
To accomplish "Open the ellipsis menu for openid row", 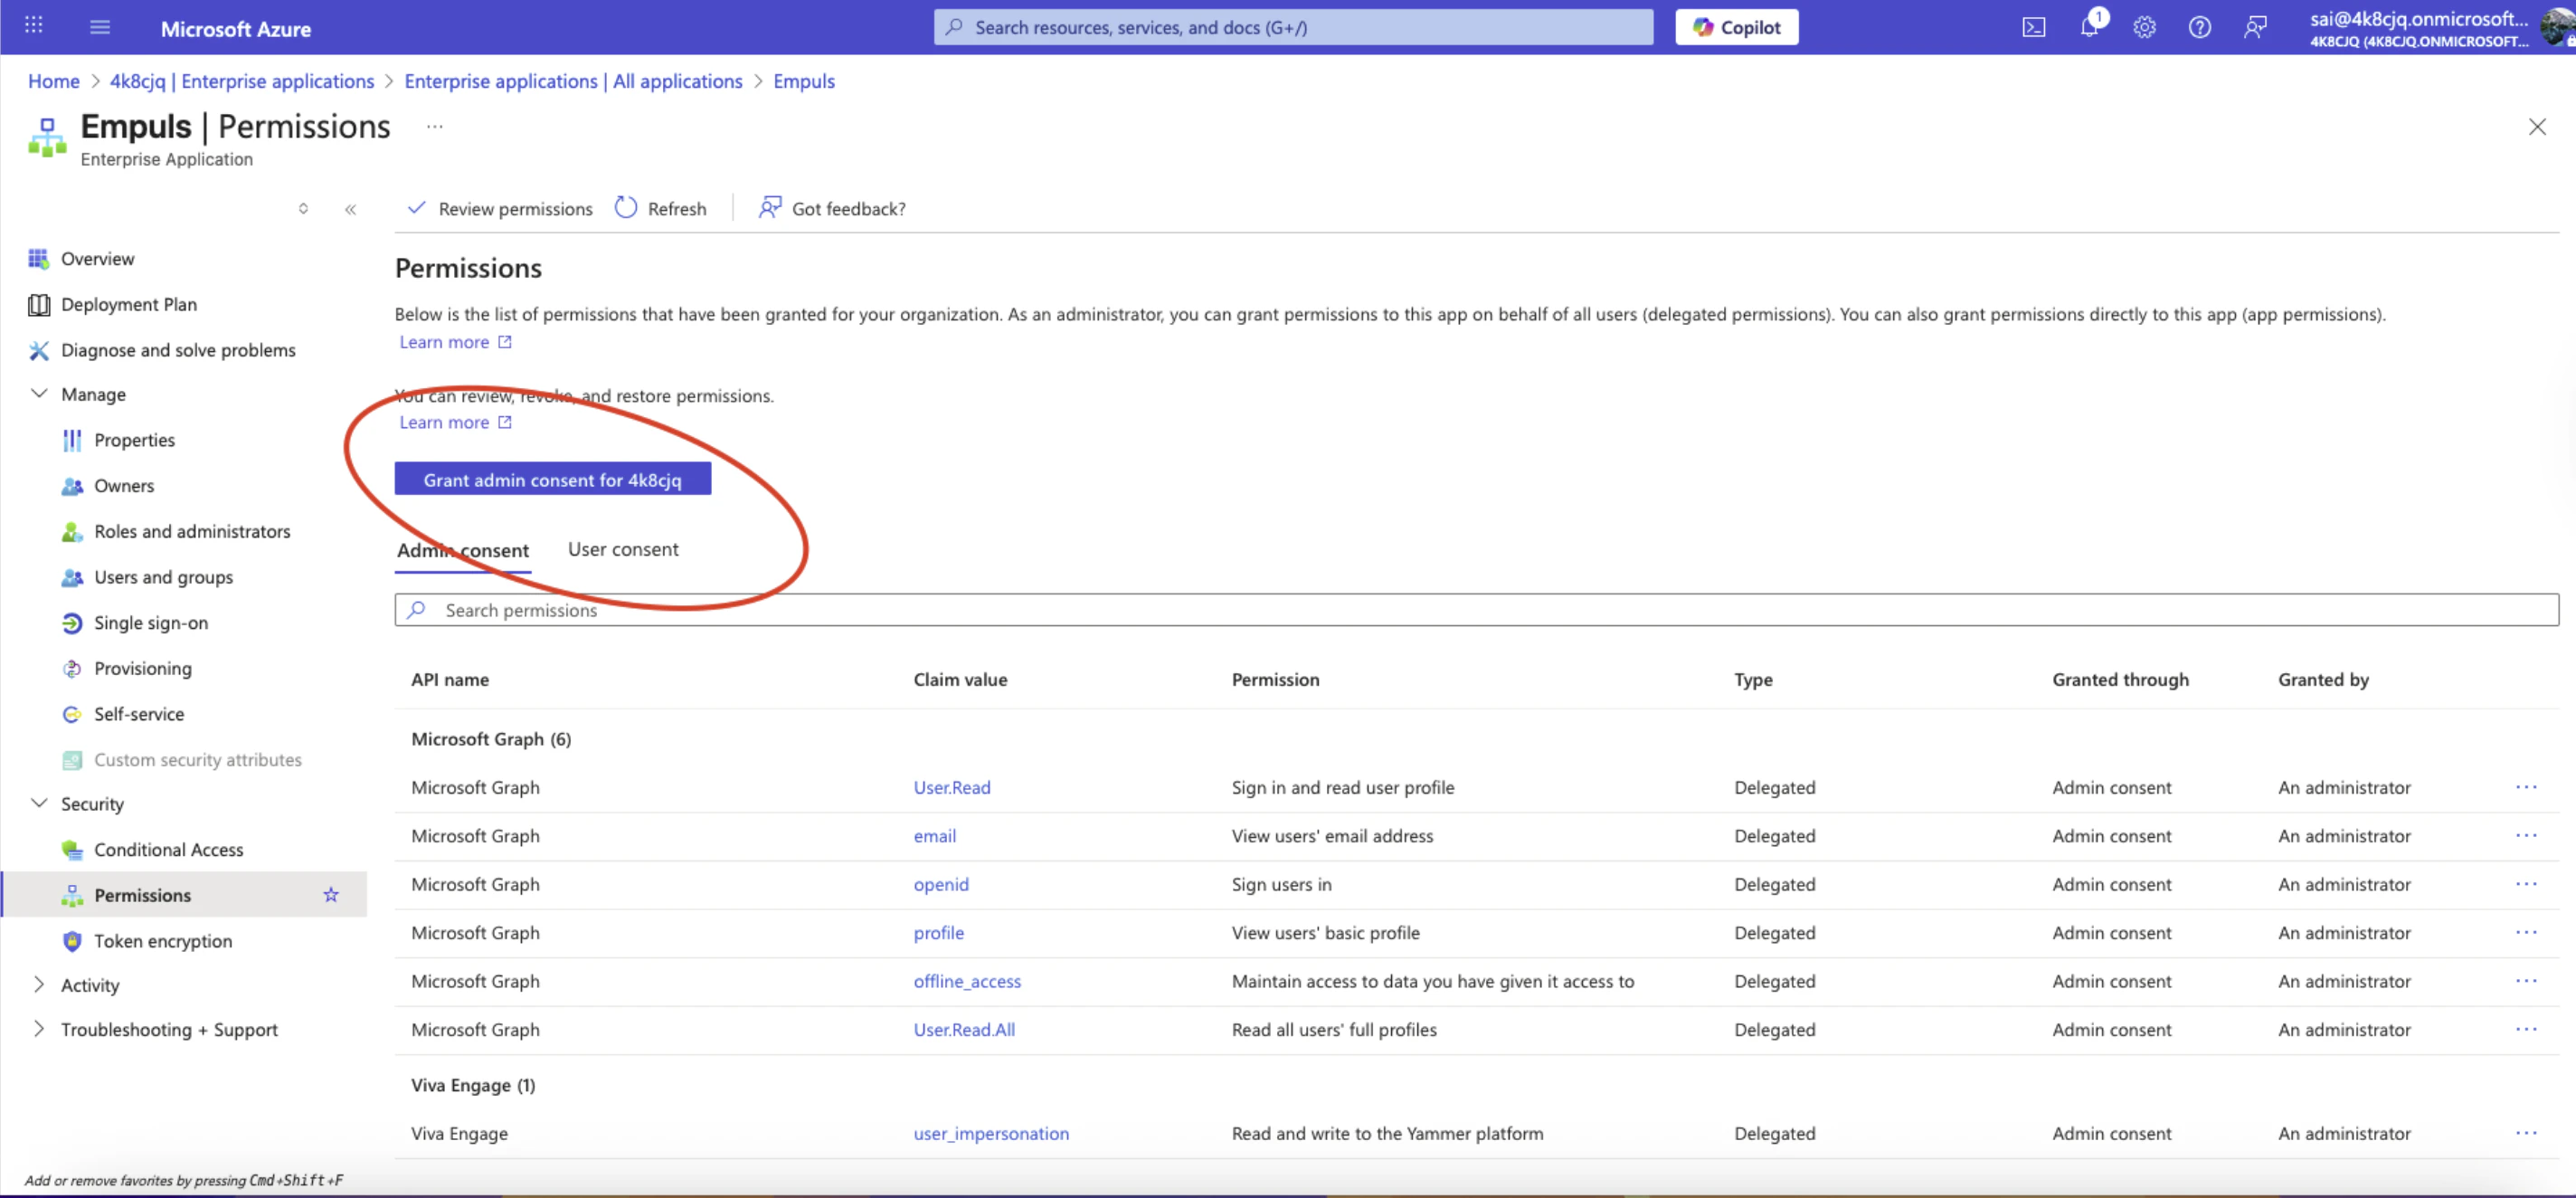I will tap(2526, 885).
